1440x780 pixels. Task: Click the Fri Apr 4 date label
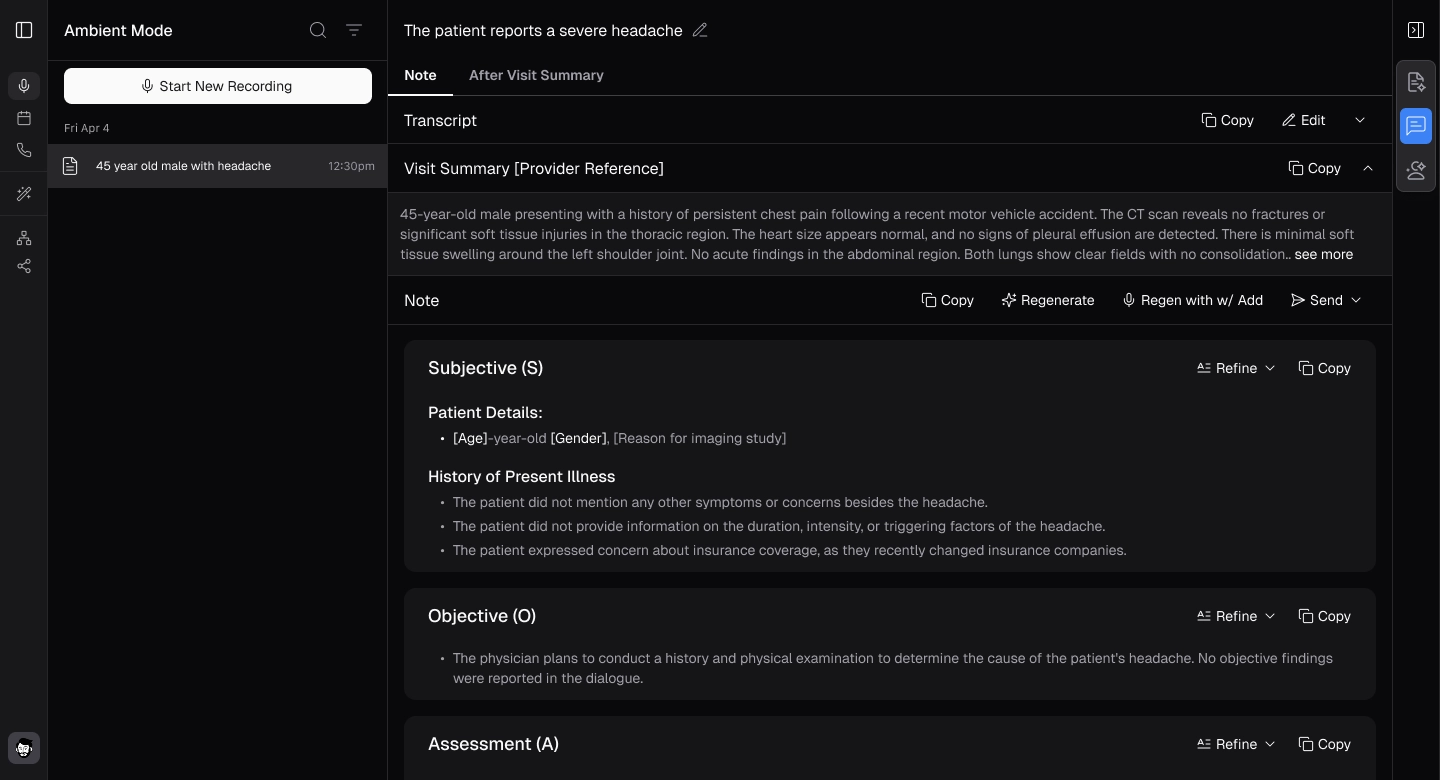pyautogui.click(x=87, y=128)
